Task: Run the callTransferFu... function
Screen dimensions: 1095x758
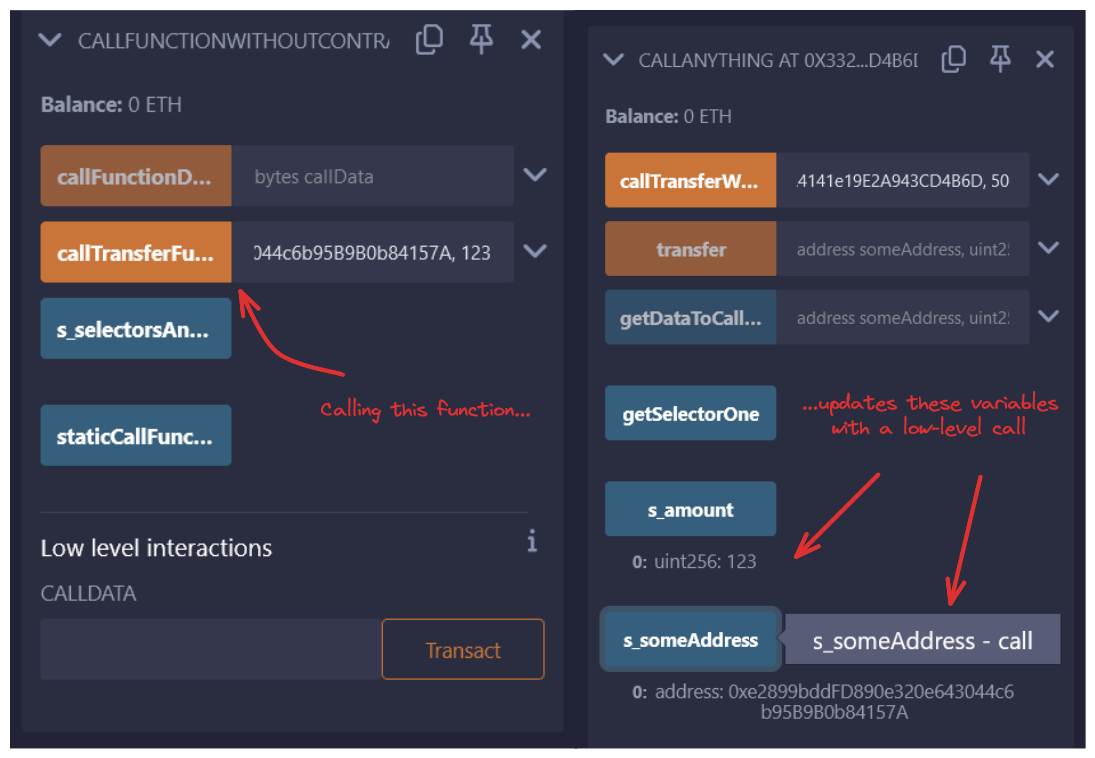Action: tap(136, 252)
